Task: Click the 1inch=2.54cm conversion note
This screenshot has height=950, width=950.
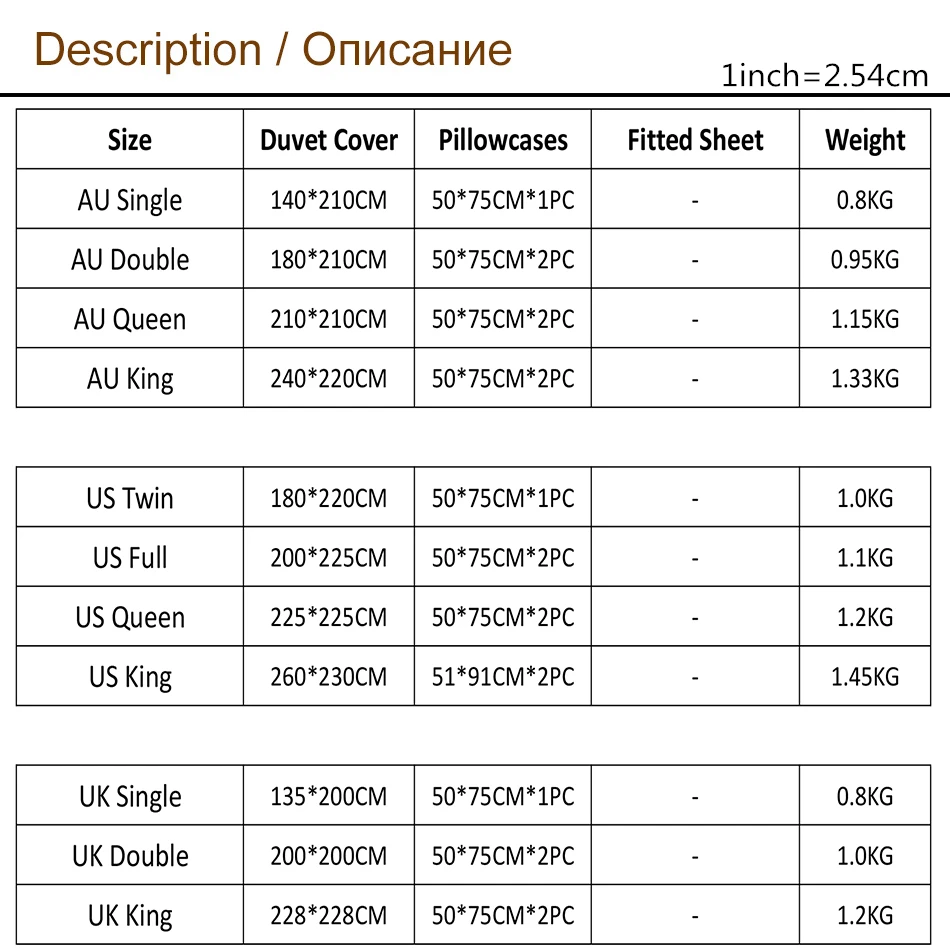Action: (825, 76)
